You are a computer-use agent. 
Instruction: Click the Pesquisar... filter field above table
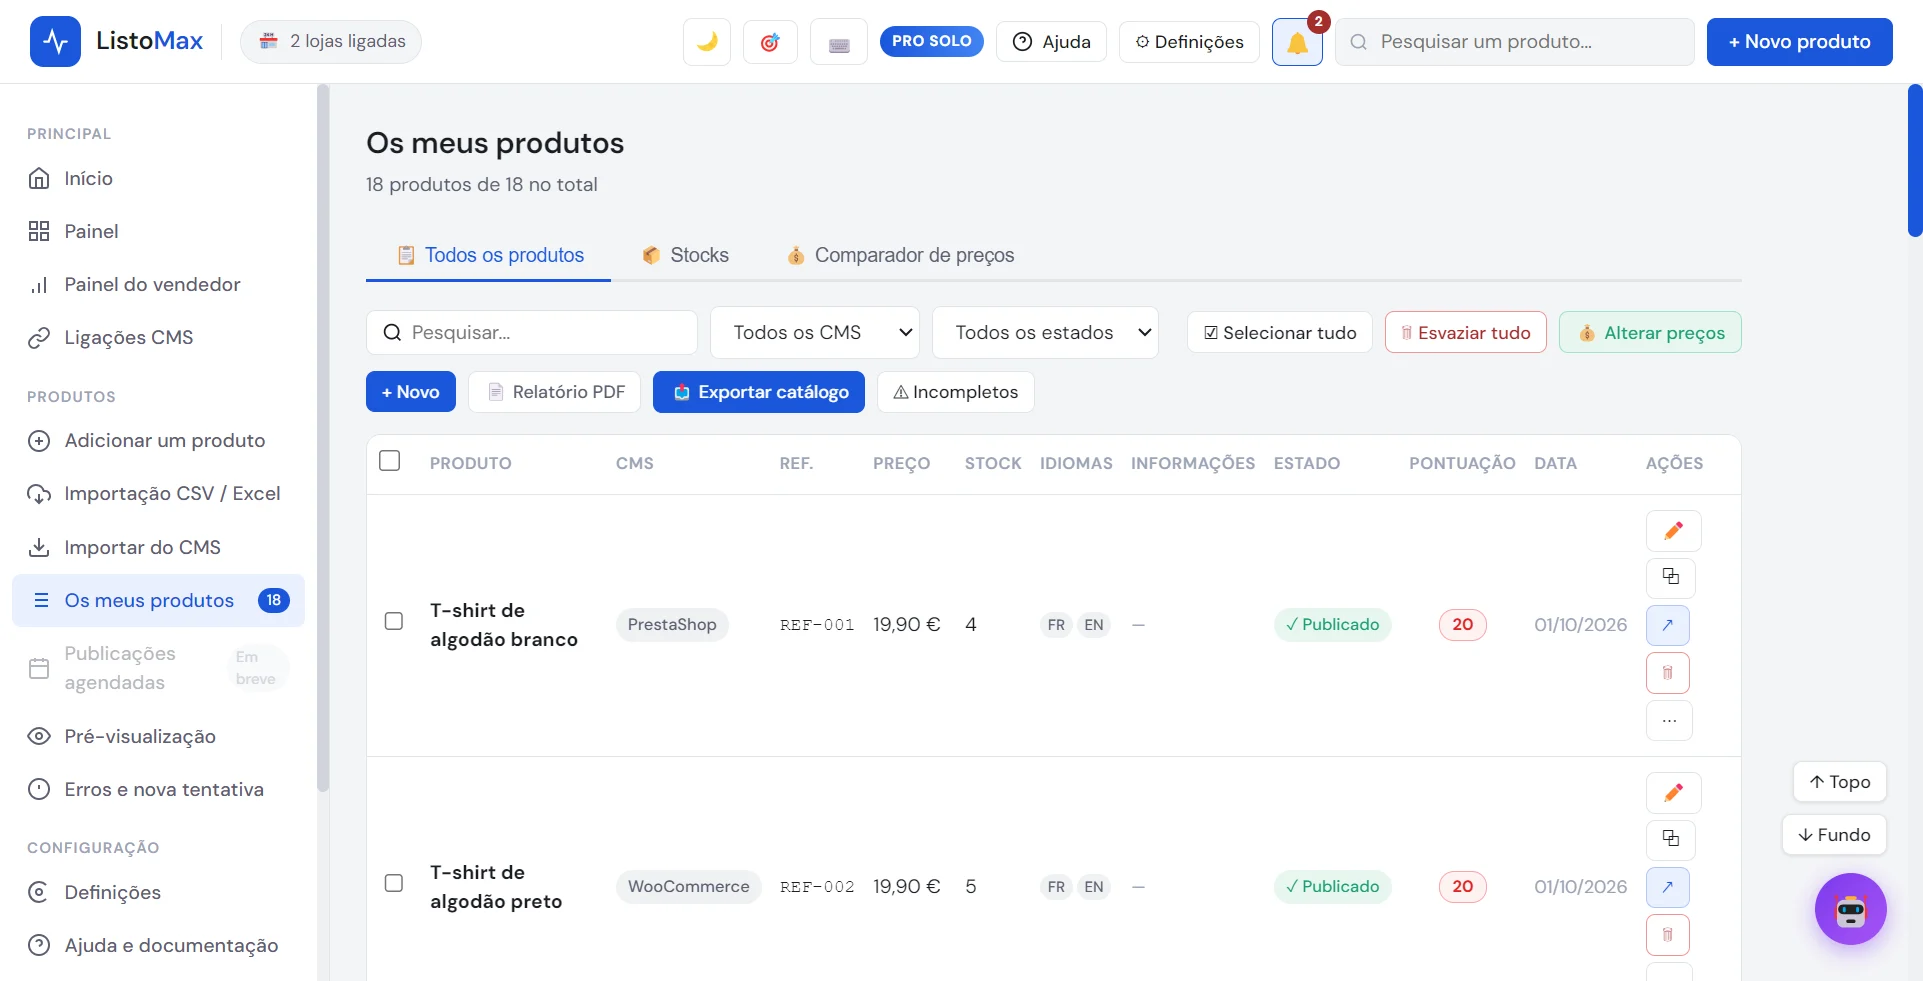(532, 333)
